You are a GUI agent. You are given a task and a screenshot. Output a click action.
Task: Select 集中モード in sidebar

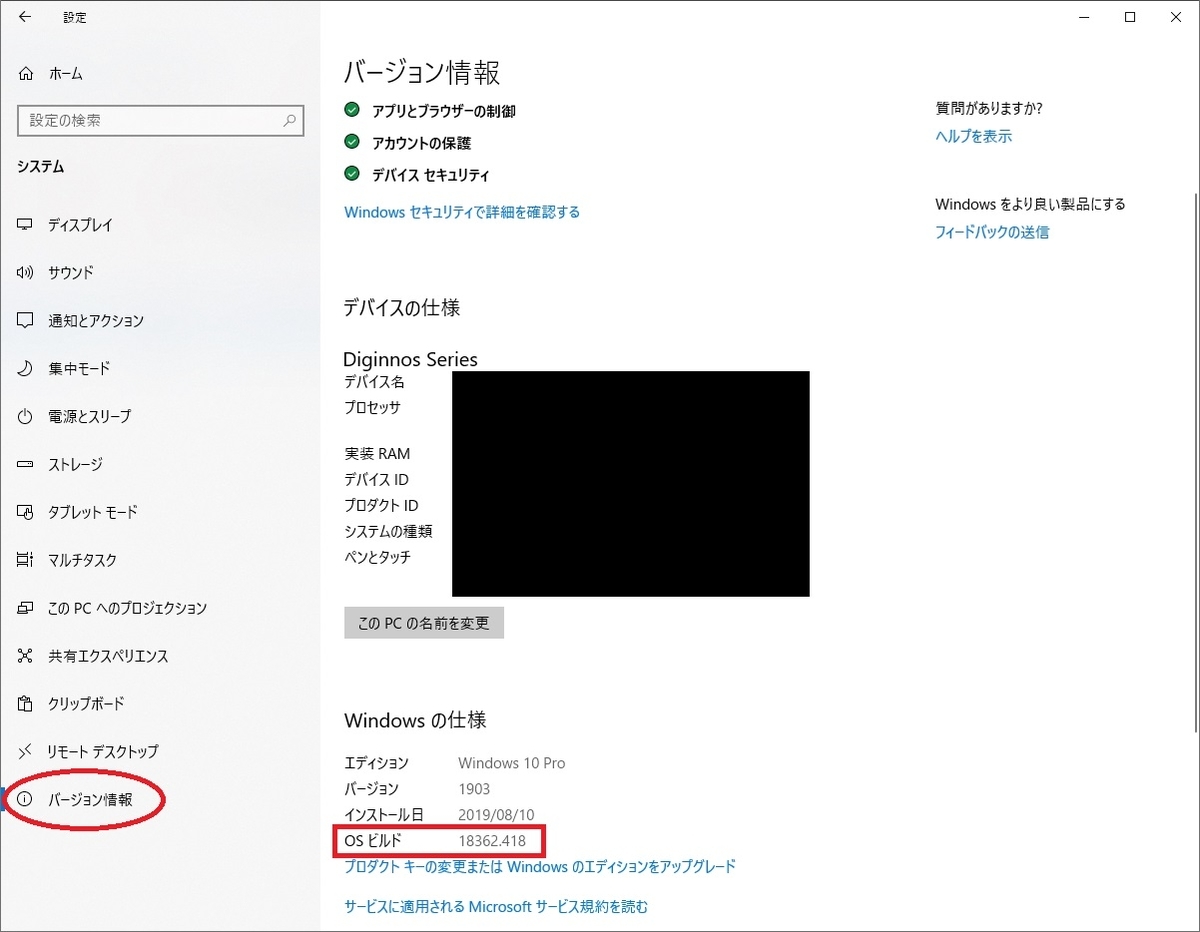[x=160, y=368]
